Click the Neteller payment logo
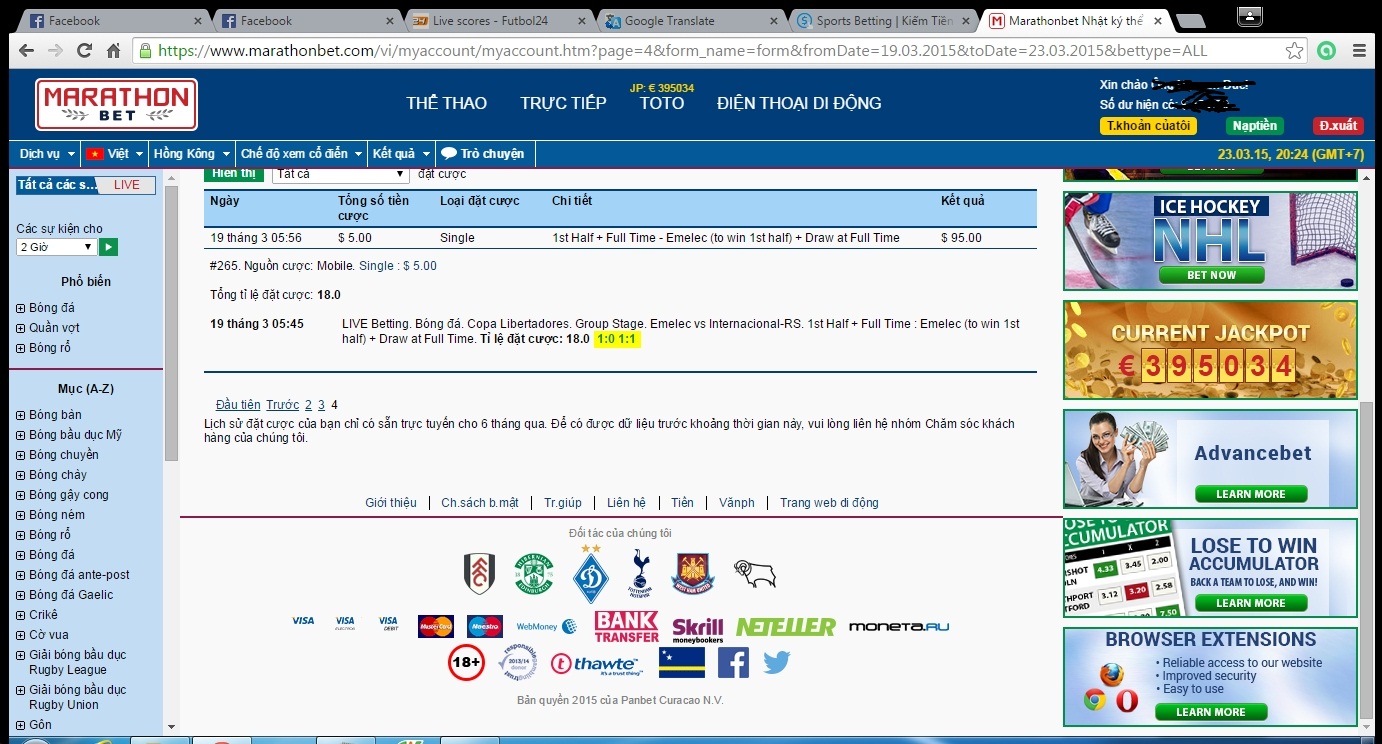Screen dimensions: 1382x744 pyautogui.click(x=786, y=627)
